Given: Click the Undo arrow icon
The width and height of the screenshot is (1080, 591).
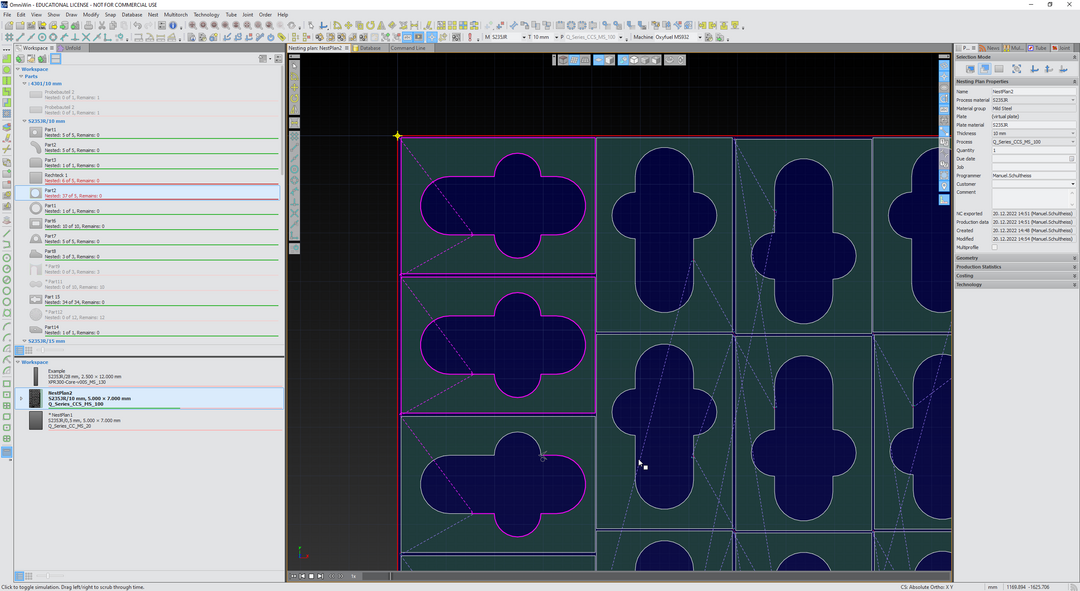Looking at the screenshot, I should [137, 25].
